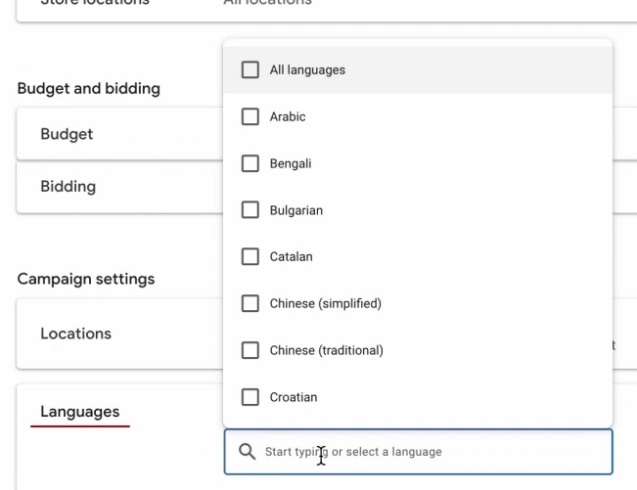Pick the Chinese (traditional) option text
The width and height of the screenshot is (637, 490).
point(326,351)
